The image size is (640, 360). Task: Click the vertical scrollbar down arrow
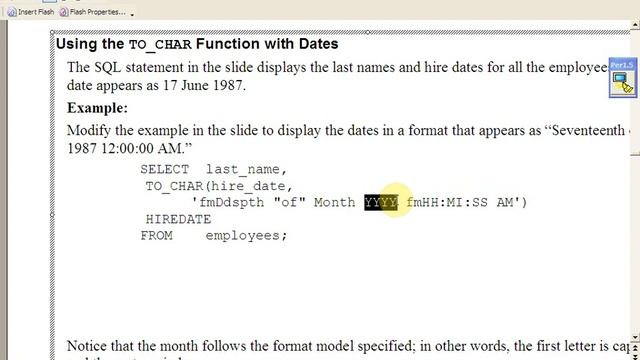(x=635, y=337)
